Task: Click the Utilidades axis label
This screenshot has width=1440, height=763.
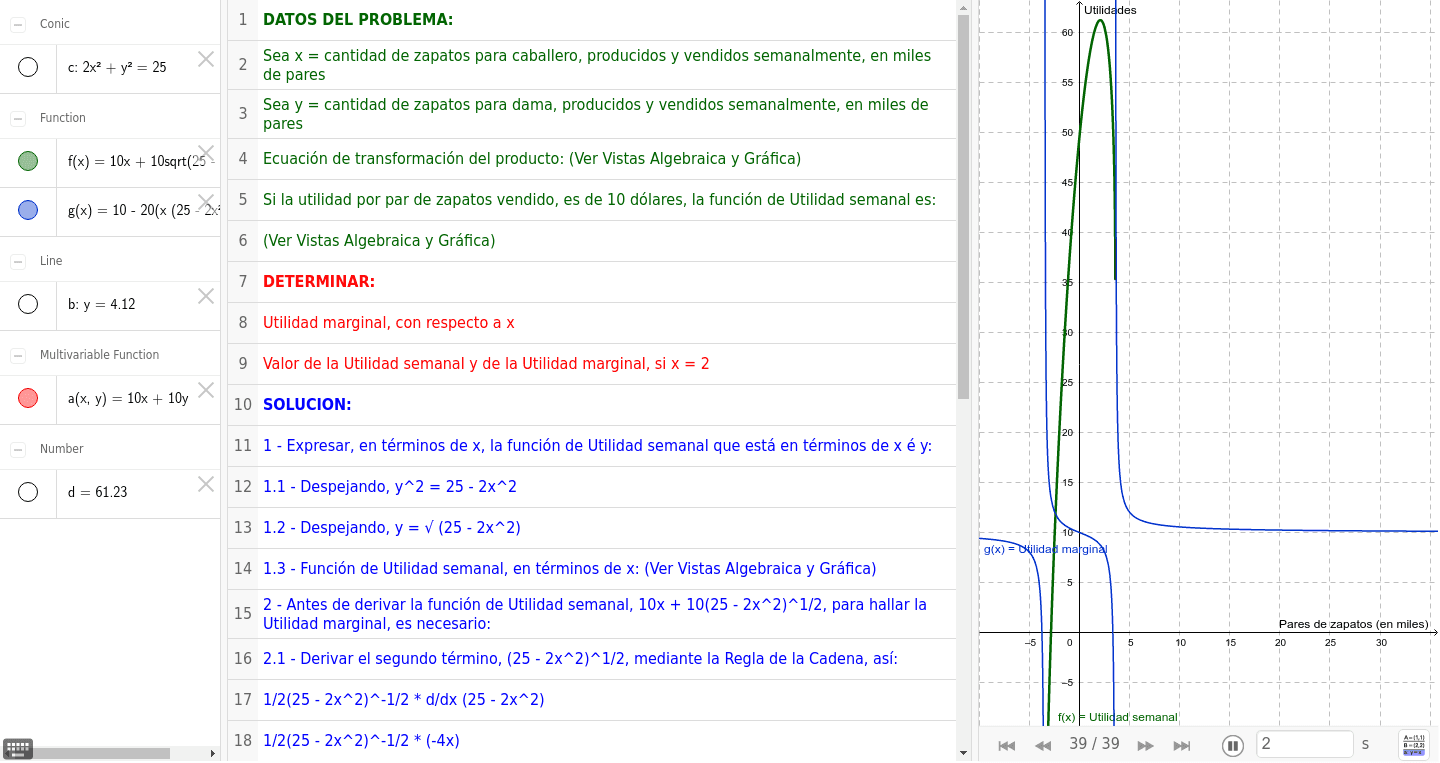Action: 1110,10
